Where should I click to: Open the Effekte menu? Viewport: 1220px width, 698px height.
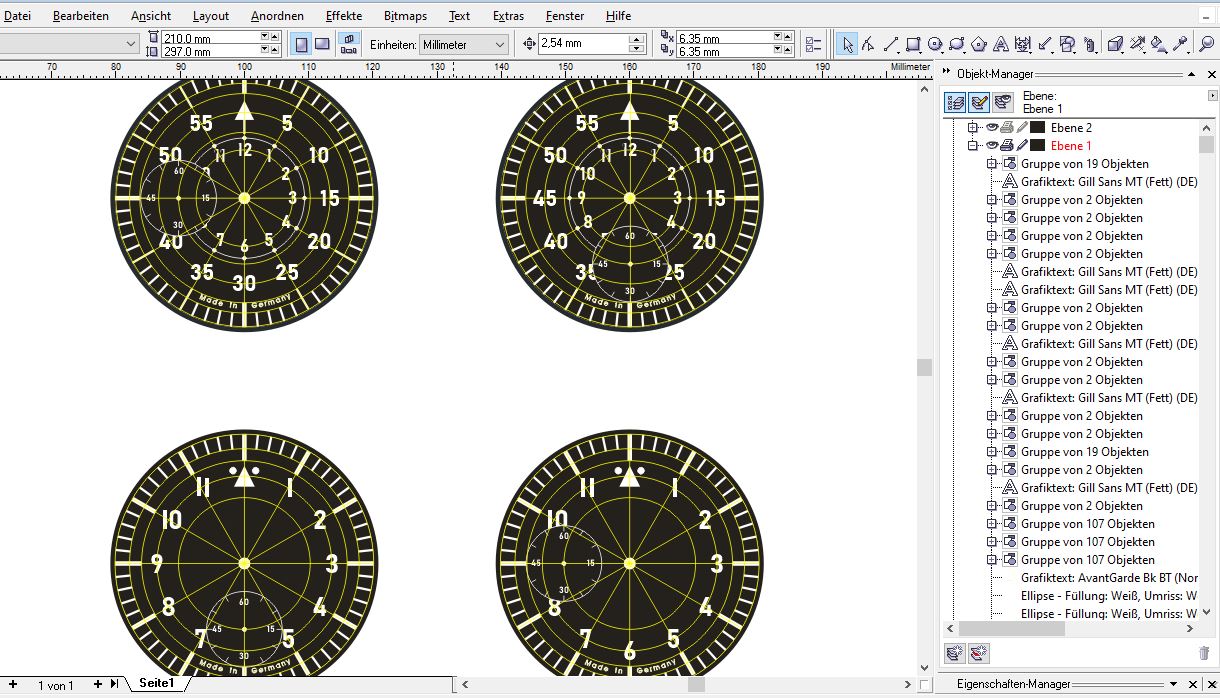(343, 16)
